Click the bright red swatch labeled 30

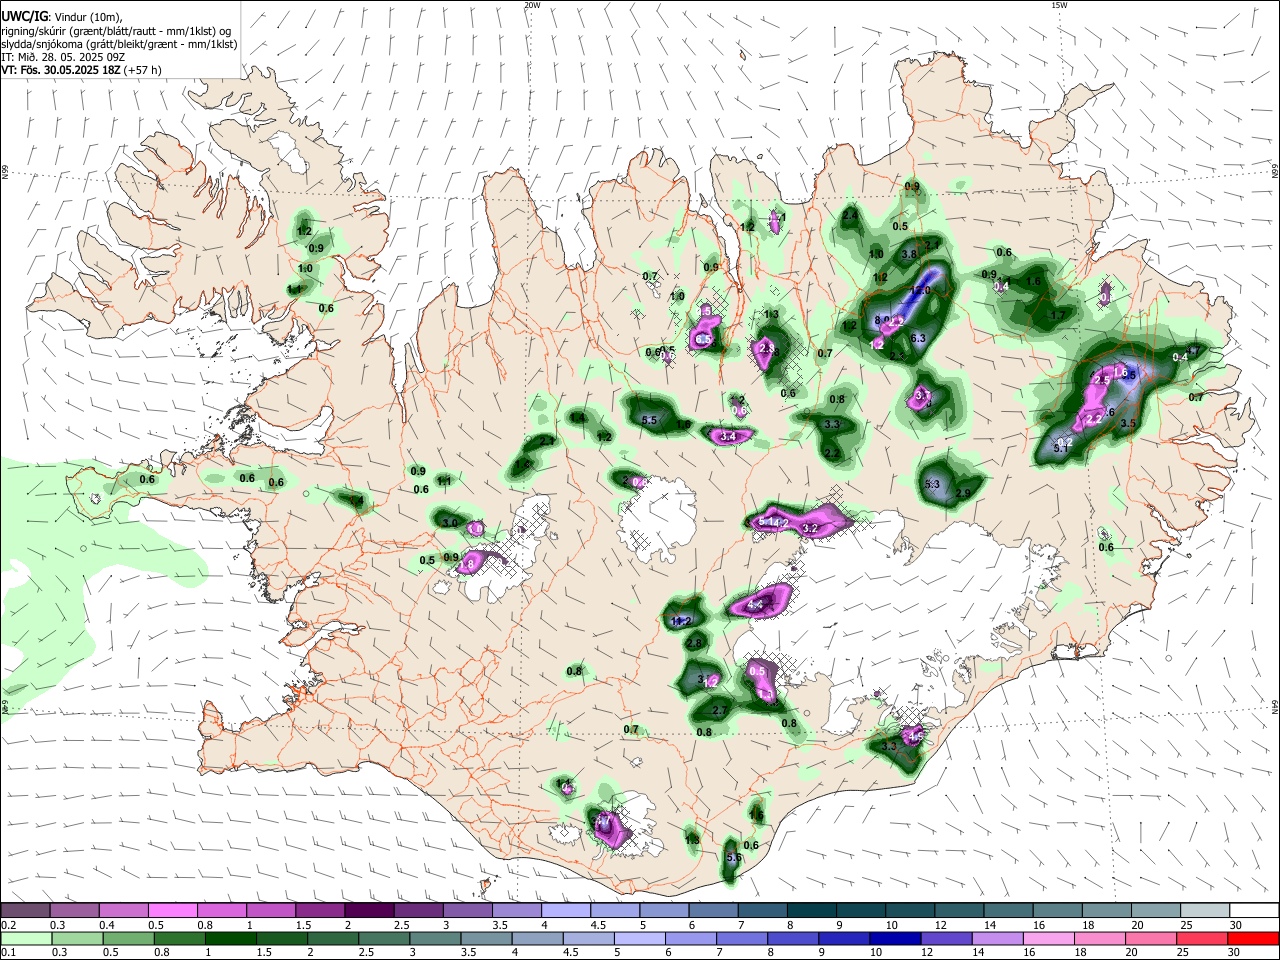click(x=1255, y=938)
